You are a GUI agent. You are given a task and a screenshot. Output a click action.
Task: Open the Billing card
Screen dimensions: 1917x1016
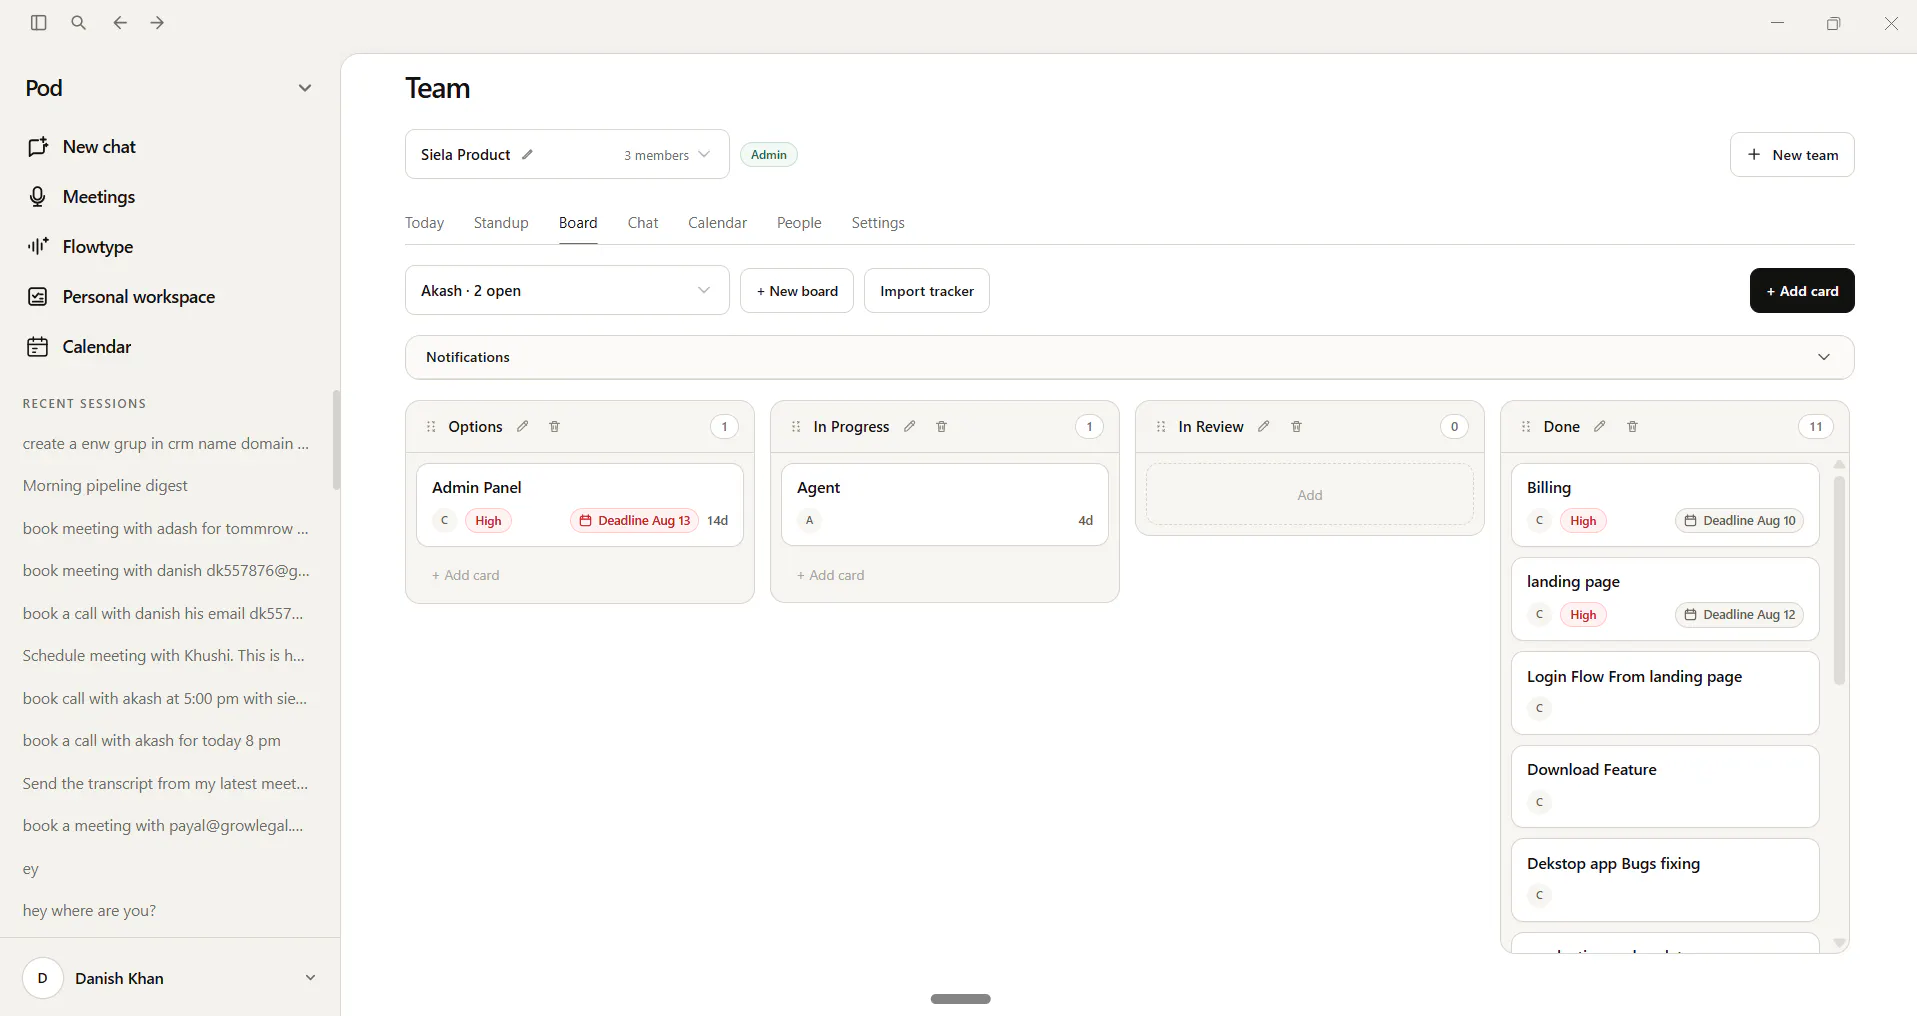point(1665,504)
